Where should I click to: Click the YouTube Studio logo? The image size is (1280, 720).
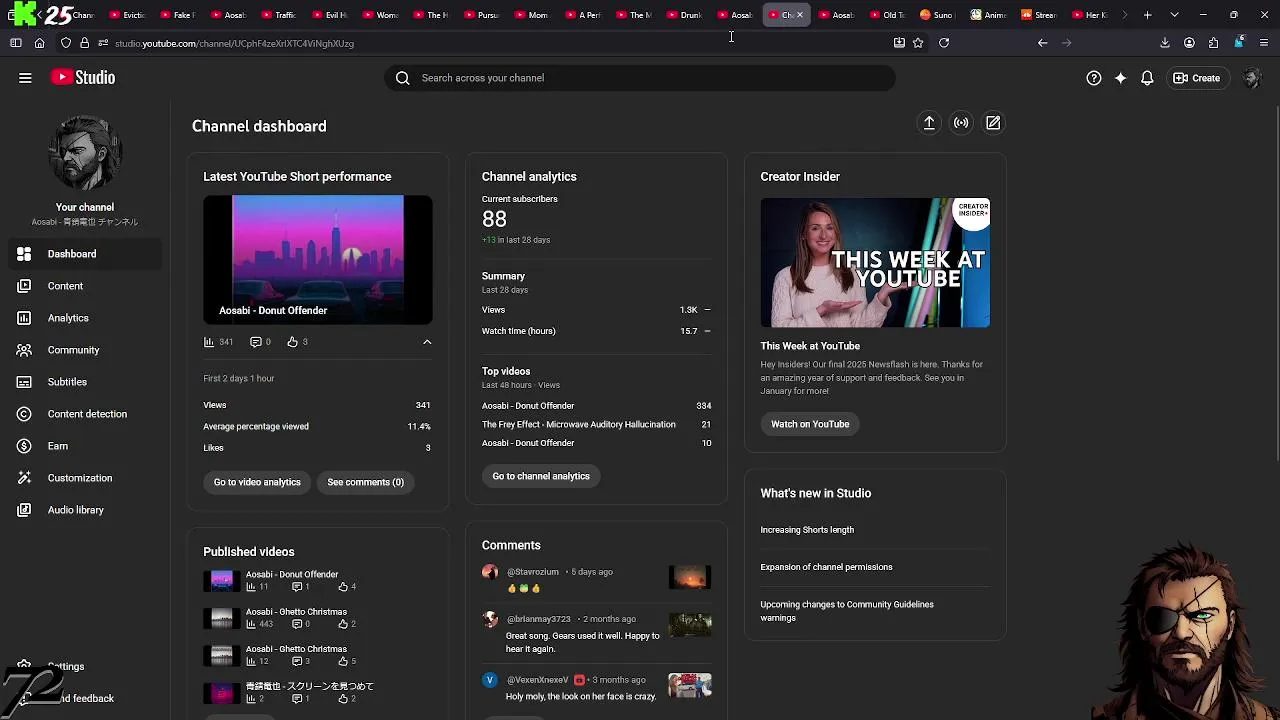(83, 78)
